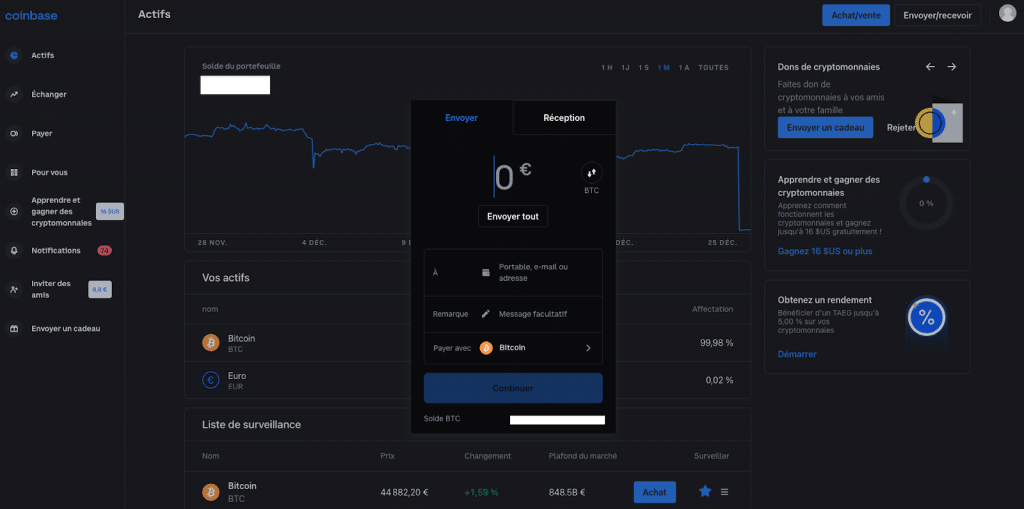Click the 0 % learning progress ring

click(x=926, y=203)
